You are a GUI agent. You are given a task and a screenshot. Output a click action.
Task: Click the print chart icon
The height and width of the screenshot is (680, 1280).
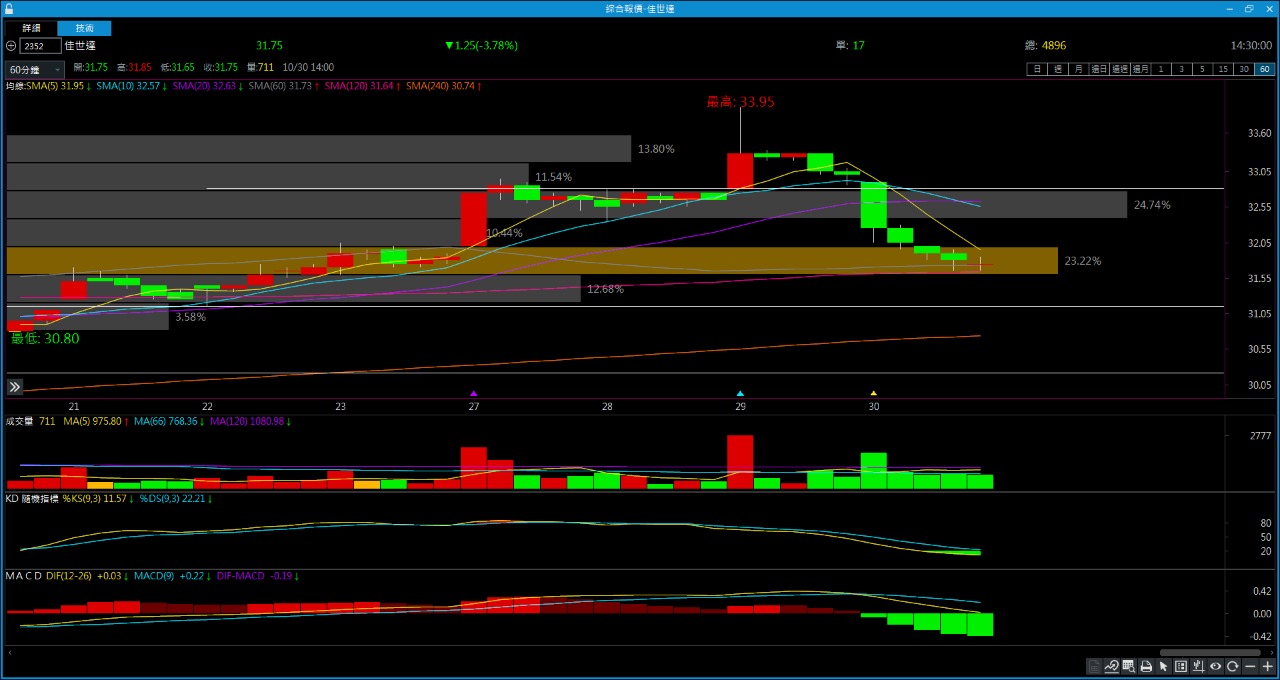pyautogui.click(x=1146, y=667)
